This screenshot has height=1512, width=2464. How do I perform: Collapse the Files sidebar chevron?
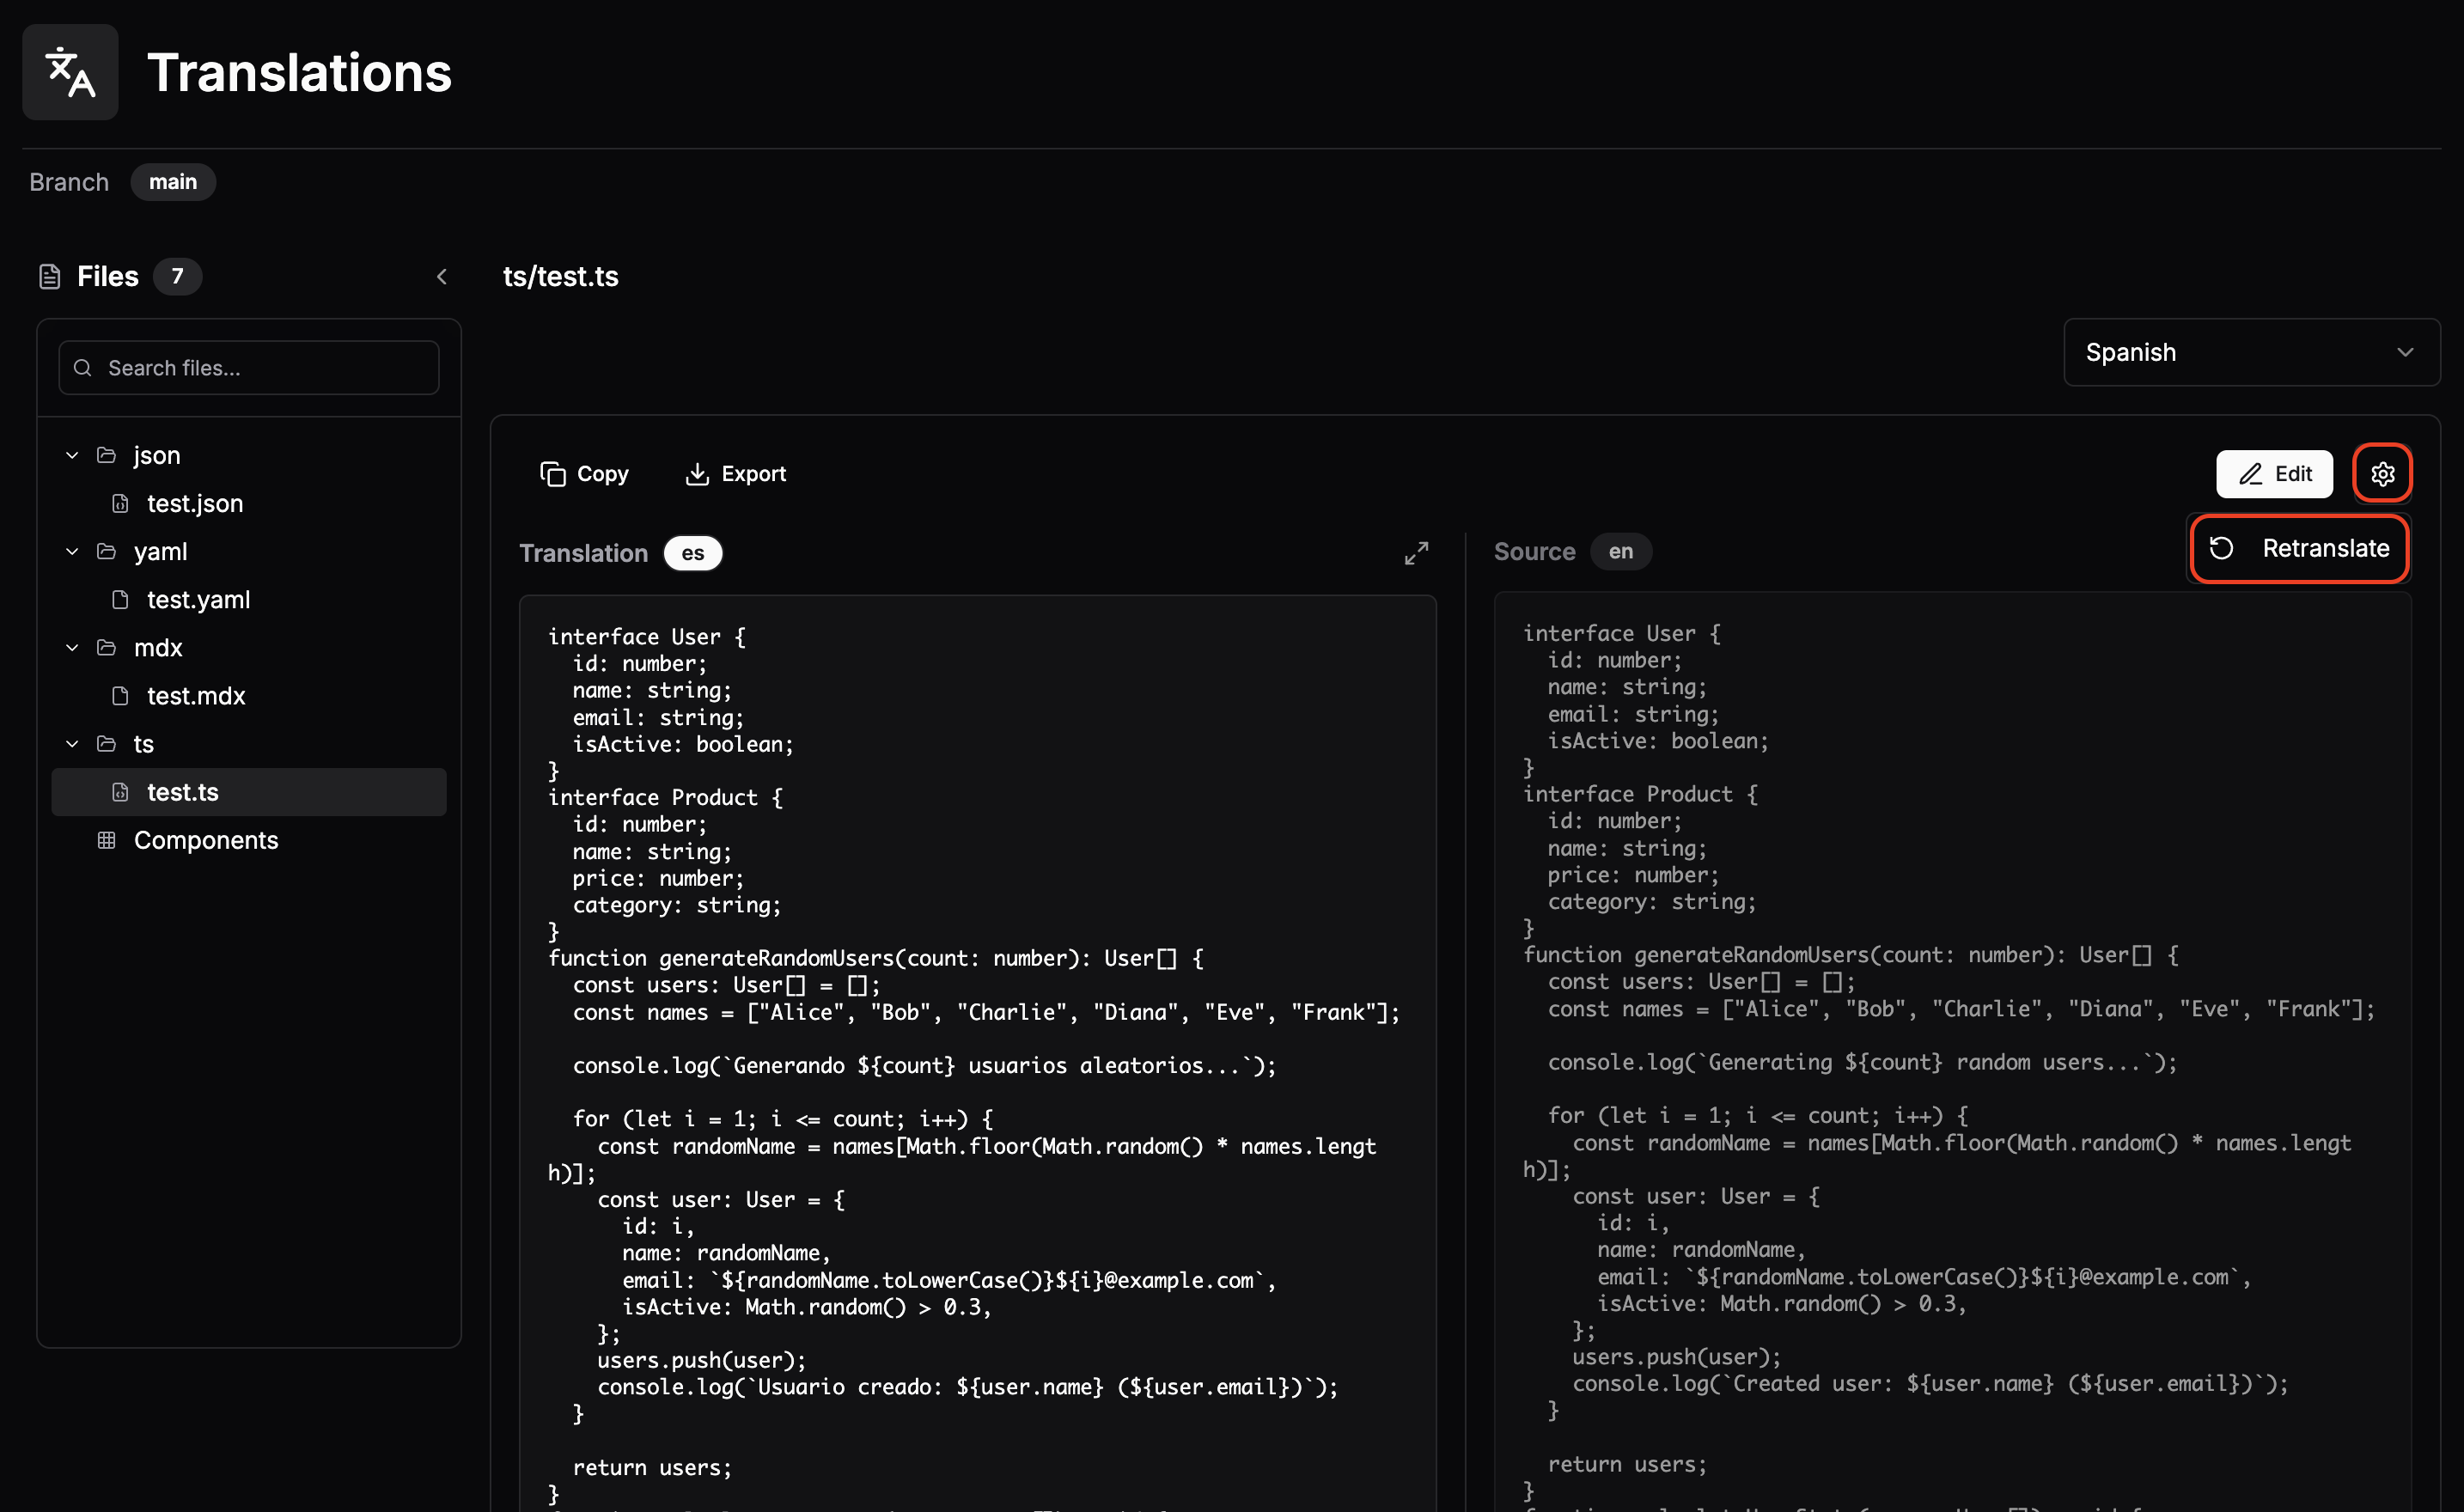[442, 277]
